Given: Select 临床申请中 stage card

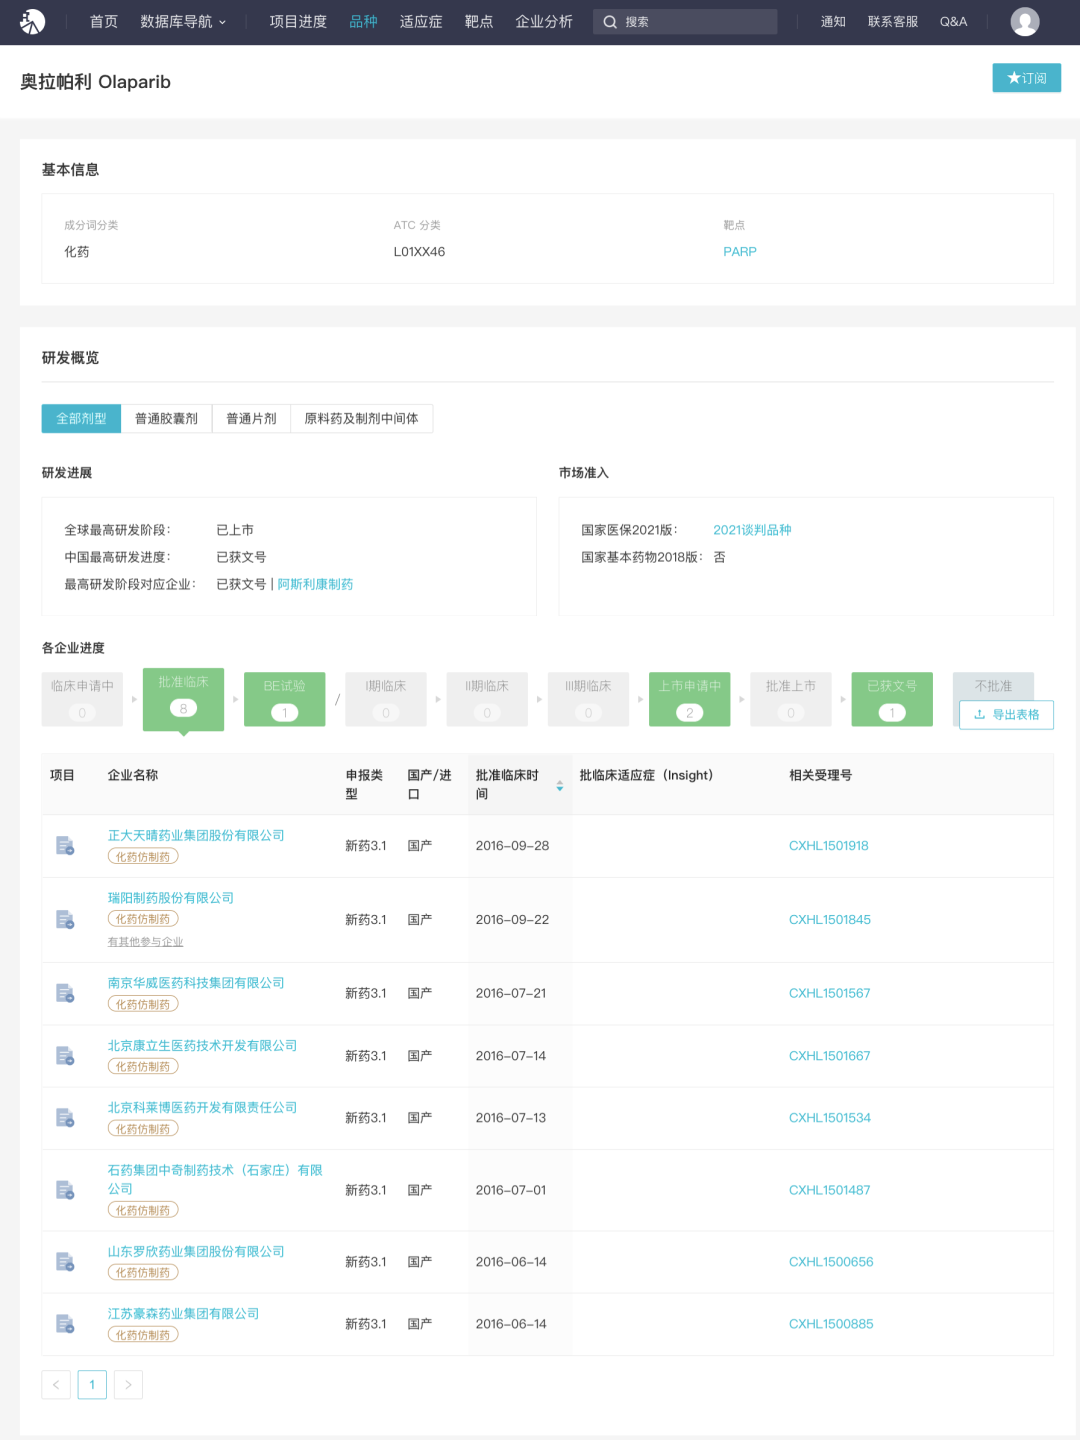Looking at the screenshot, I should pyautogui.click(x=82, y=699).
